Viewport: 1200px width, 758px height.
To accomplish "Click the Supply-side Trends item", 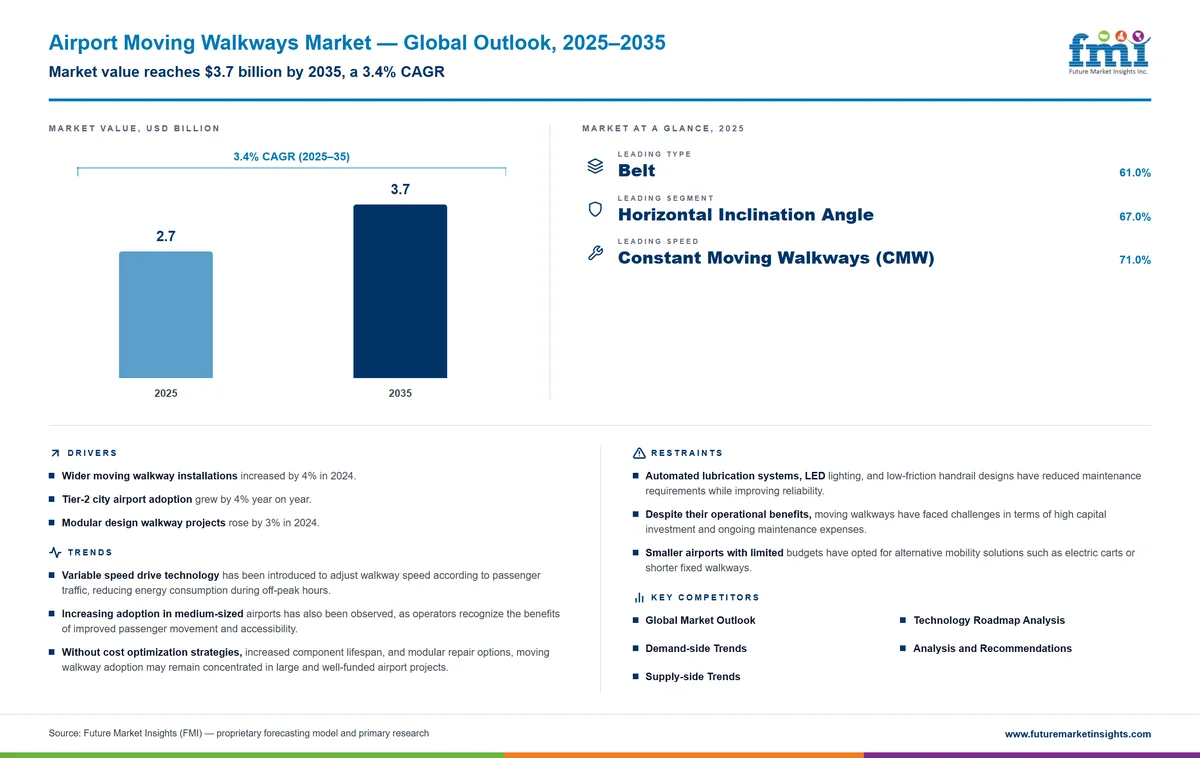I will 693,677.
